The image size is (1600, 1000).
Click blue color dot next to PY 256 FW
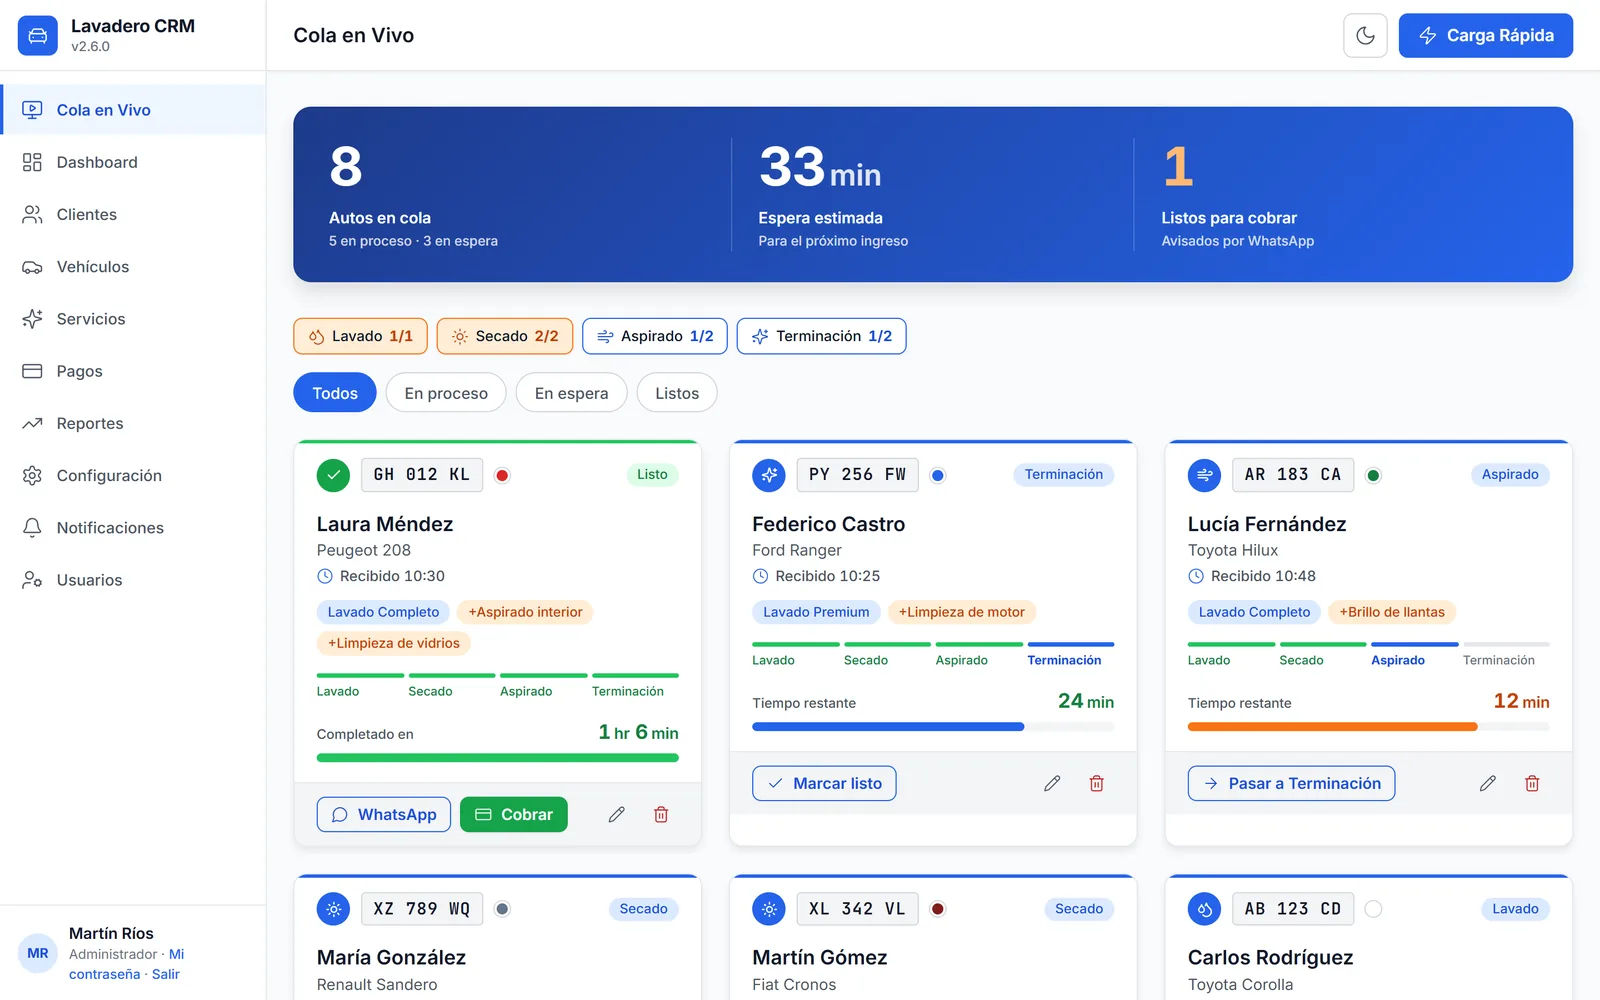938,475
